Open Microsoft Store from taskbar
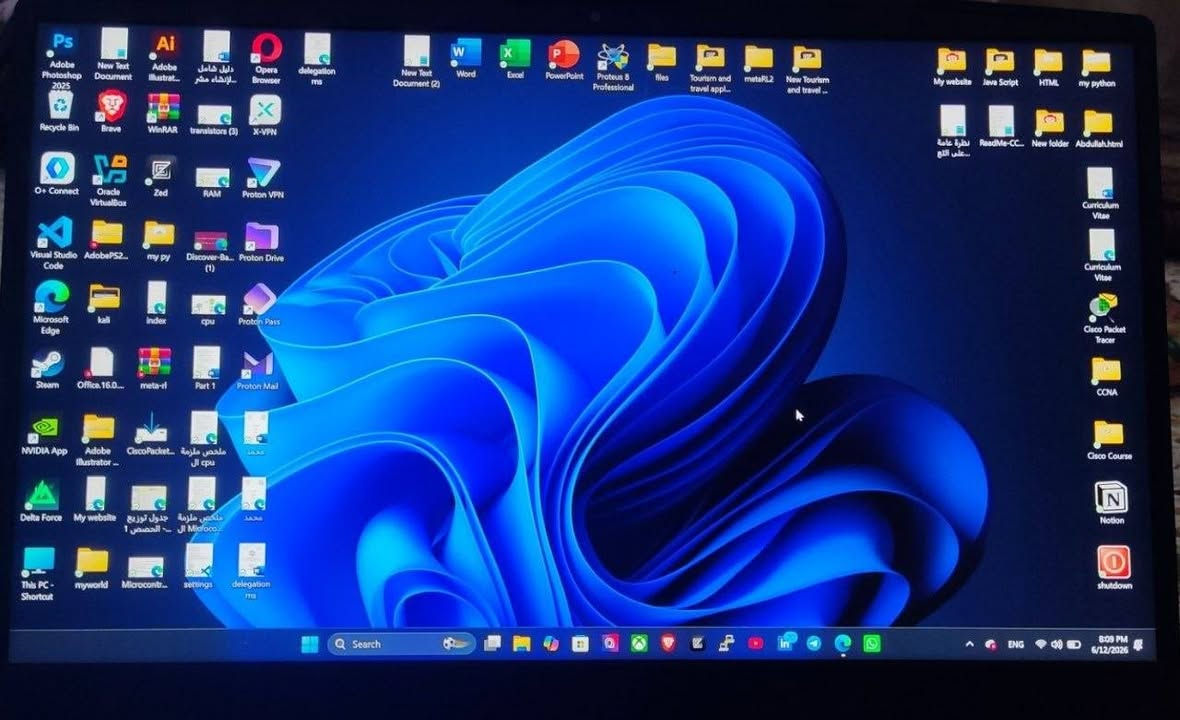The width and height of the screenshot is (1180, 720). click(x=579, y=644)
